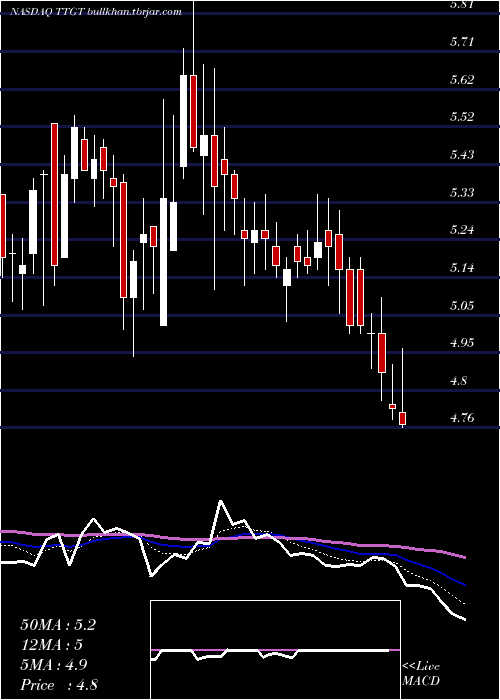Click the last red candlestick near 4.76
This screenshot has height=700, width=500.
403,418
